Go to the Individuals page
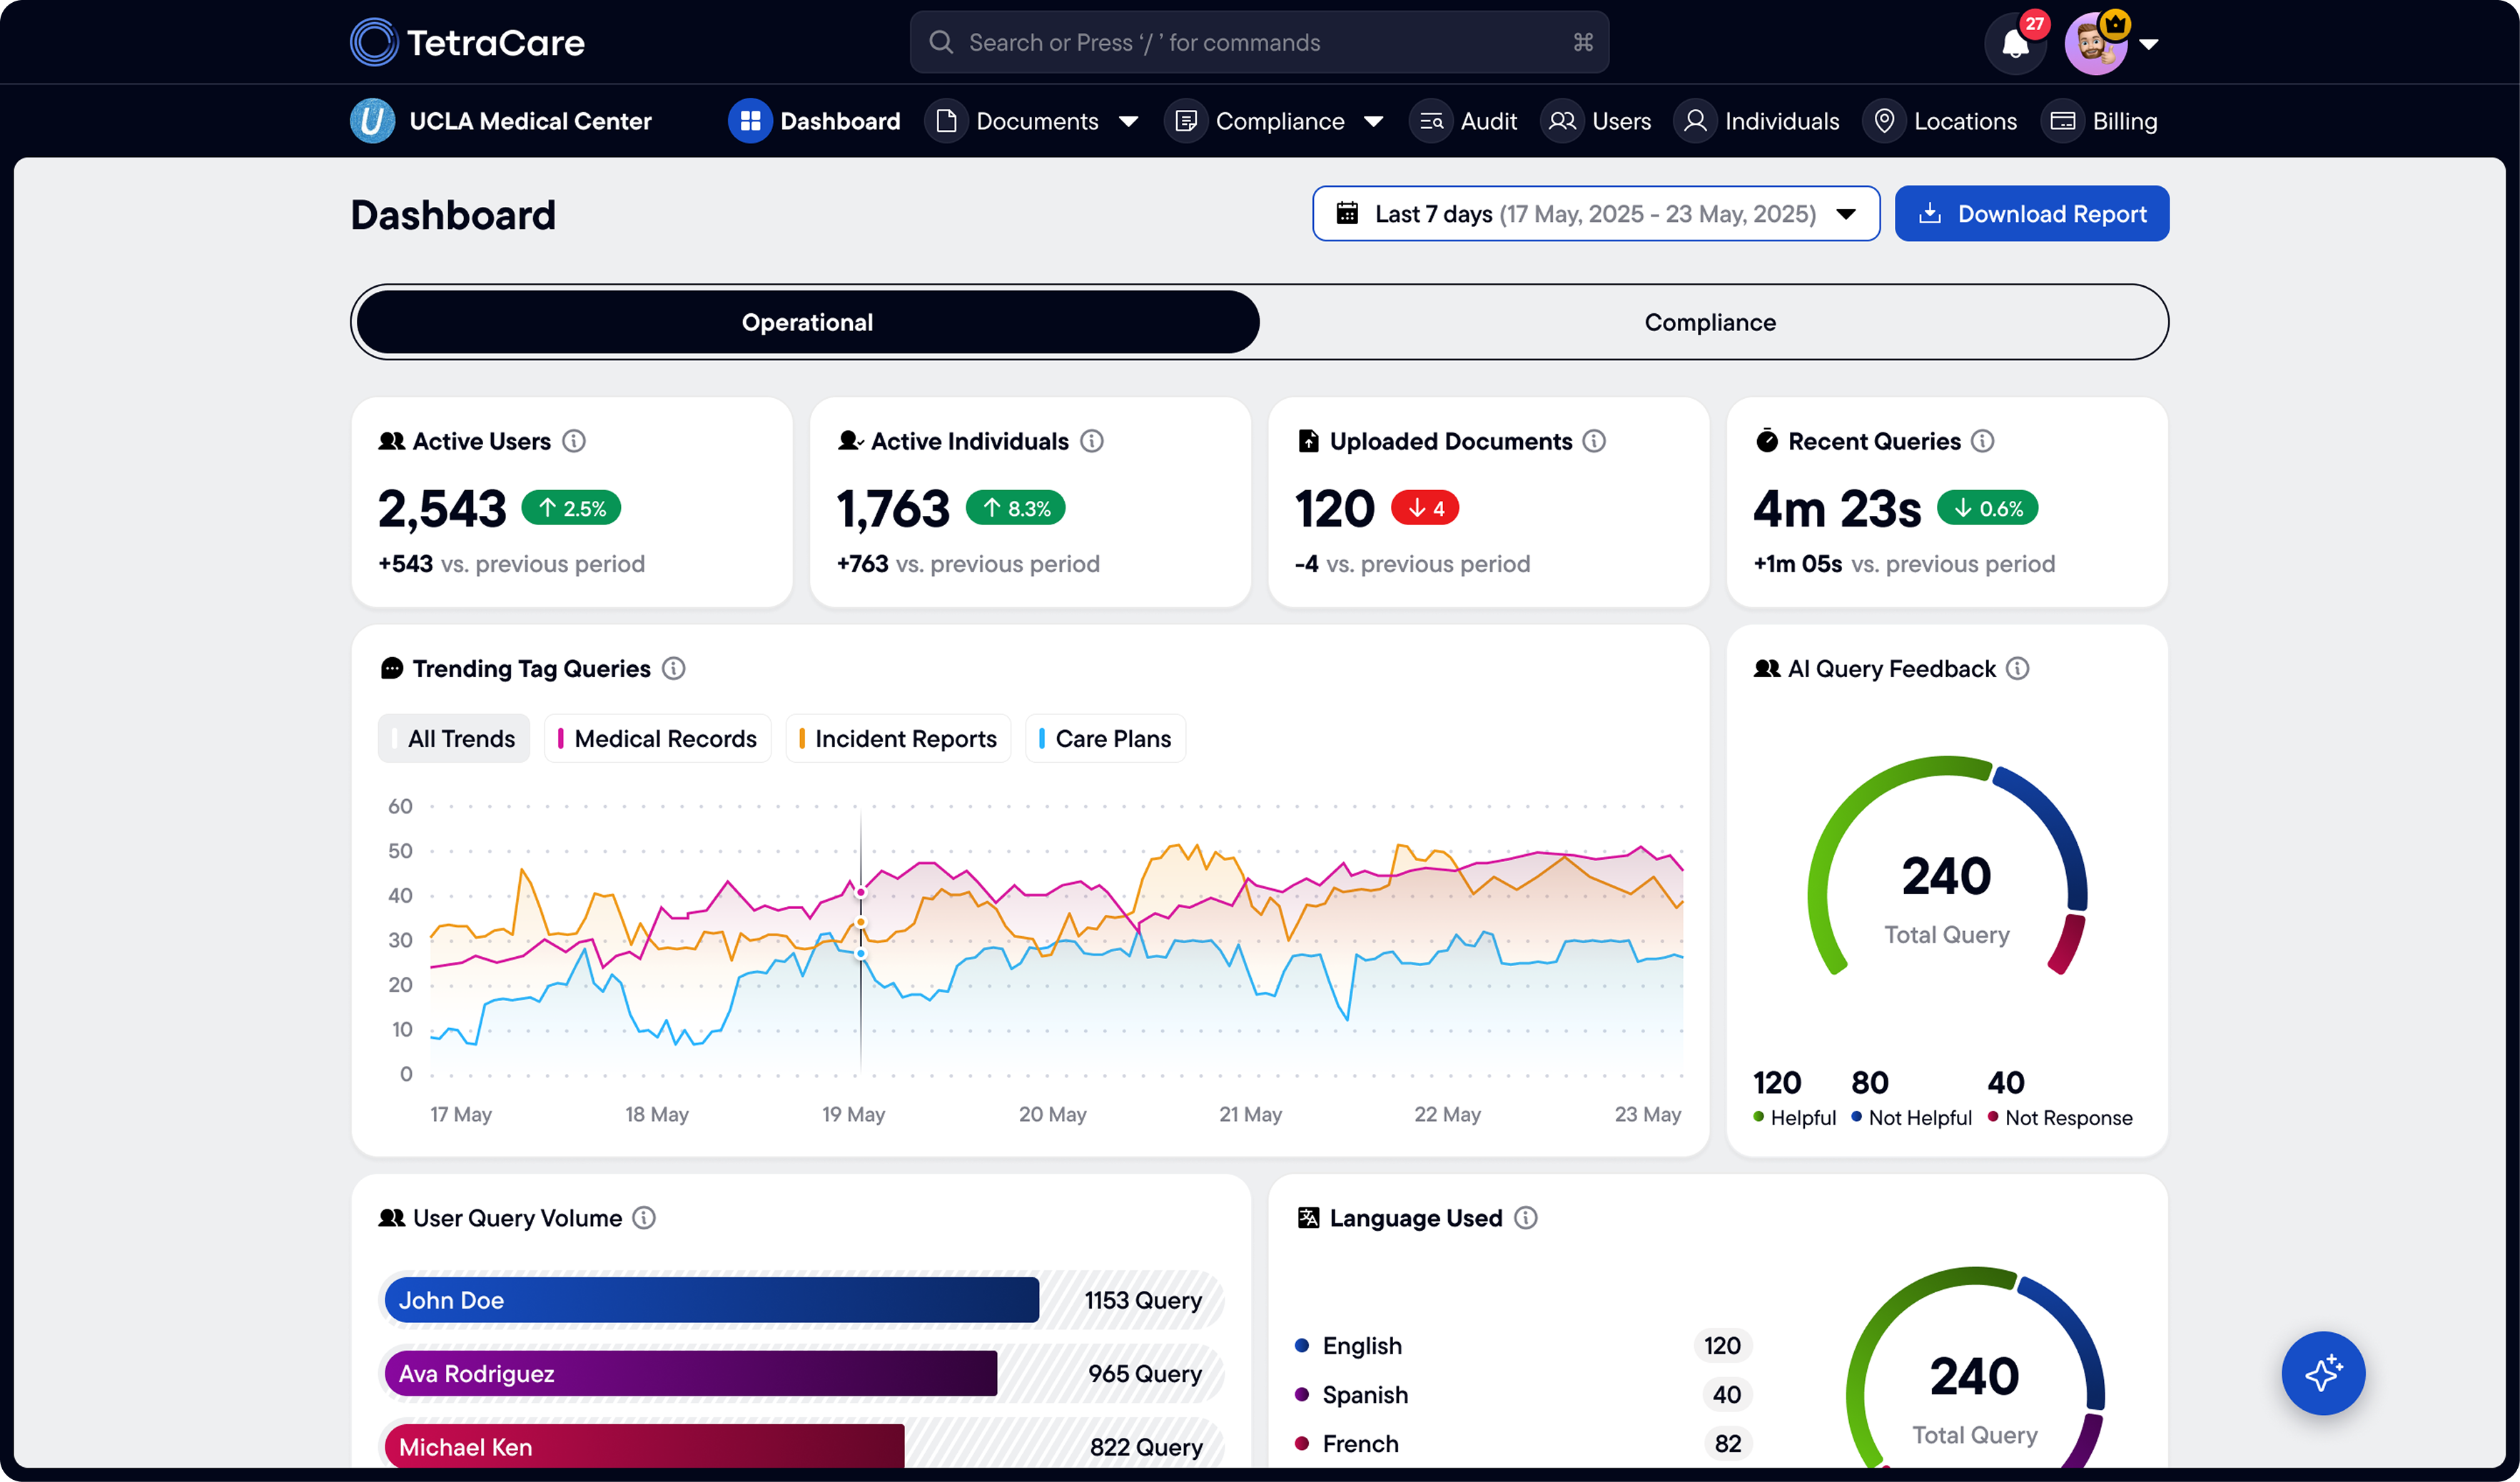The image size is (2520, 1482). point(1757,121)
